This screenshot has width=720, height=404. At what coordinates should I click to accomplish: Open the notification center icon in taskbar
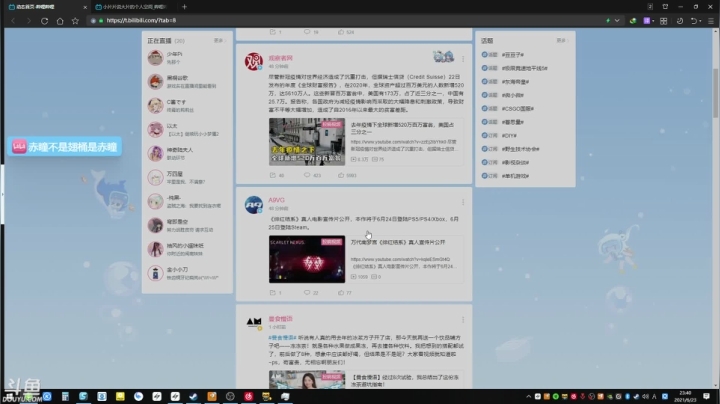[706, 396]
